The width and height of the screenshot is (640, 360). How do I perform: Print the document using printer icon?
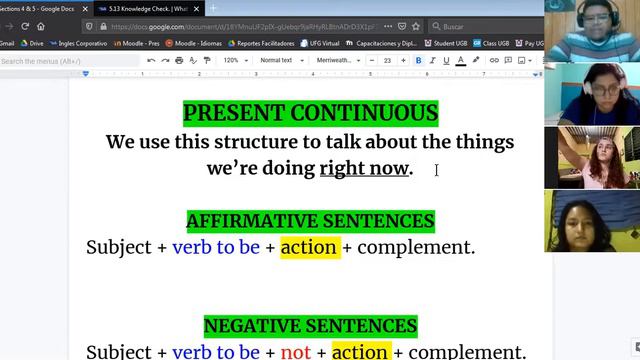(179, 60)
